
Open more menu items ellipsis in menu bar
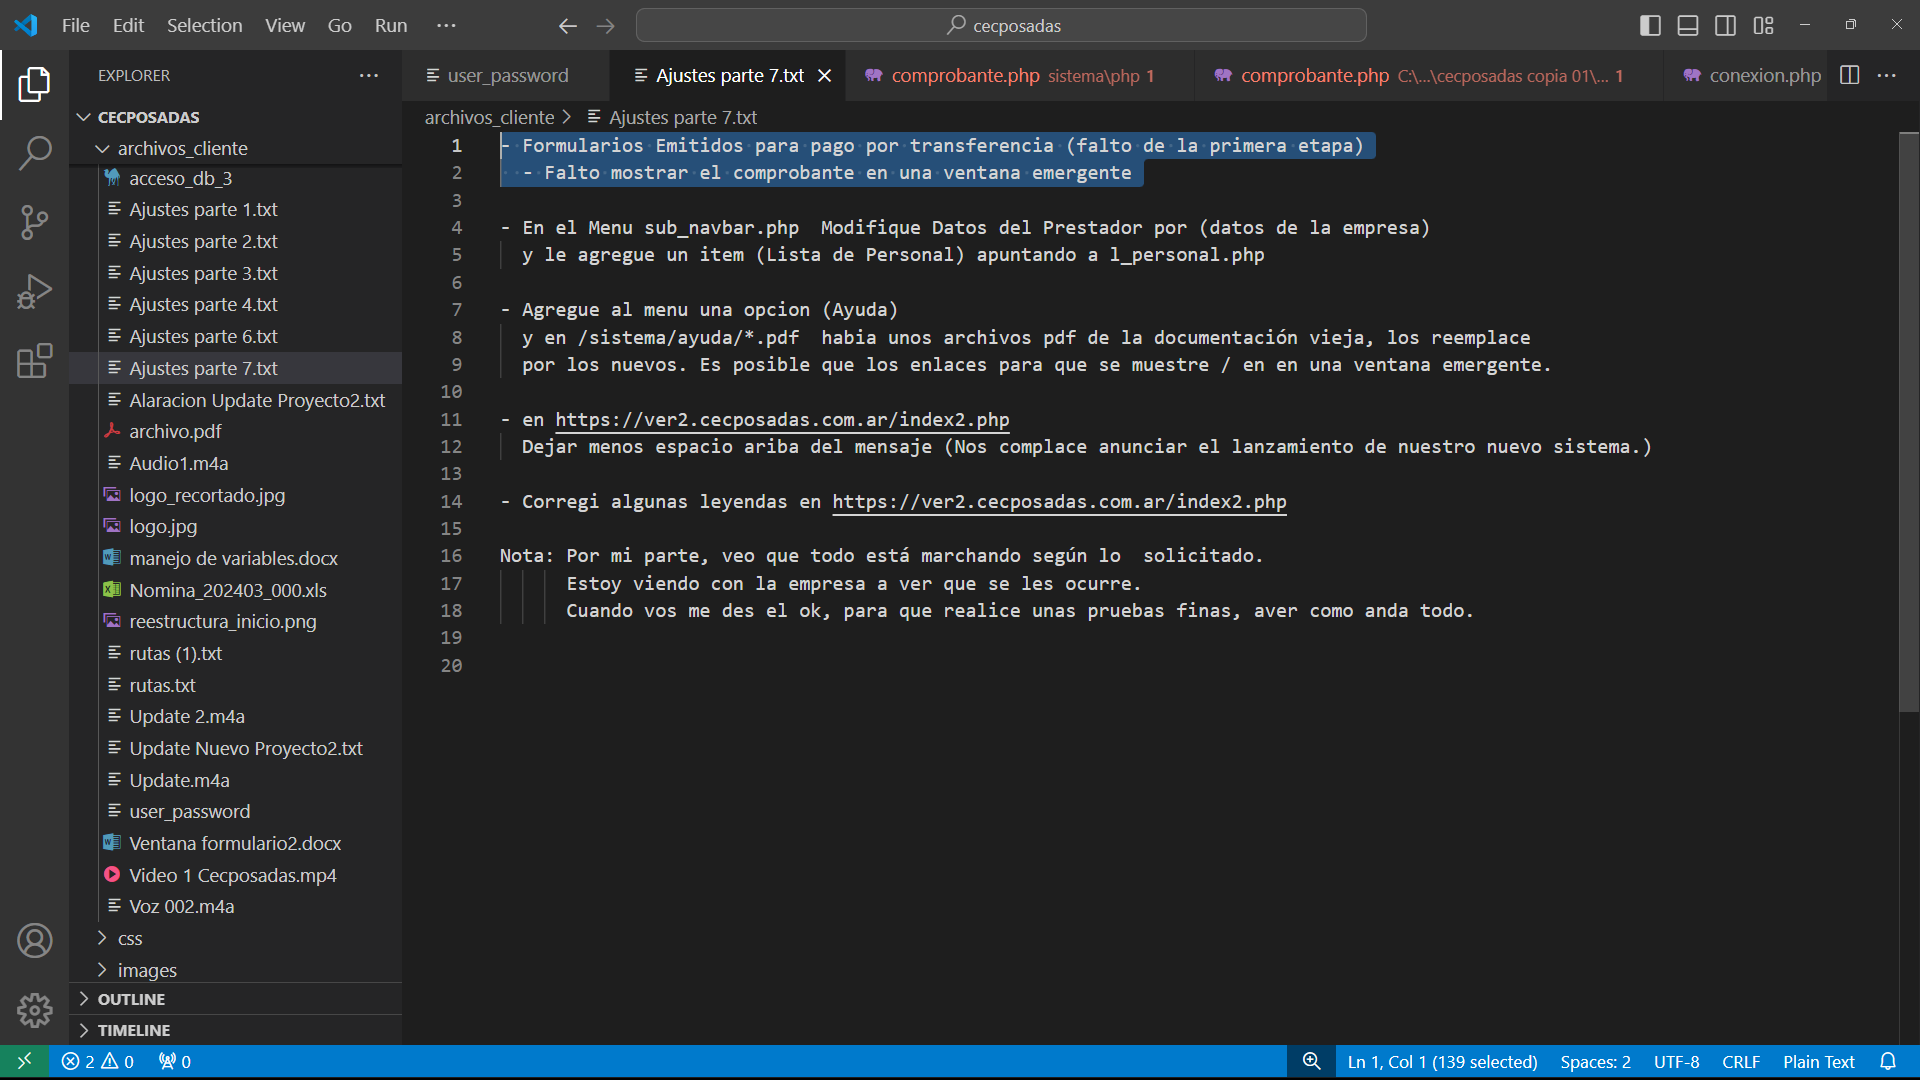pos(446,26)
